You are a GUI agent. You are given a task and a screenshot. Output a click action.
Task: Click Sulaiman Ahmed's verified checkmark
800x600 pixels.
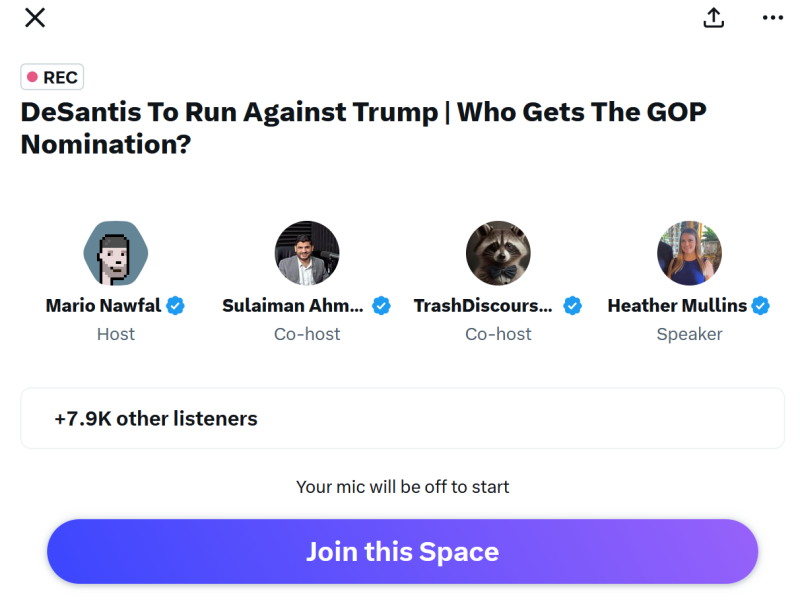tap(381, 306)
